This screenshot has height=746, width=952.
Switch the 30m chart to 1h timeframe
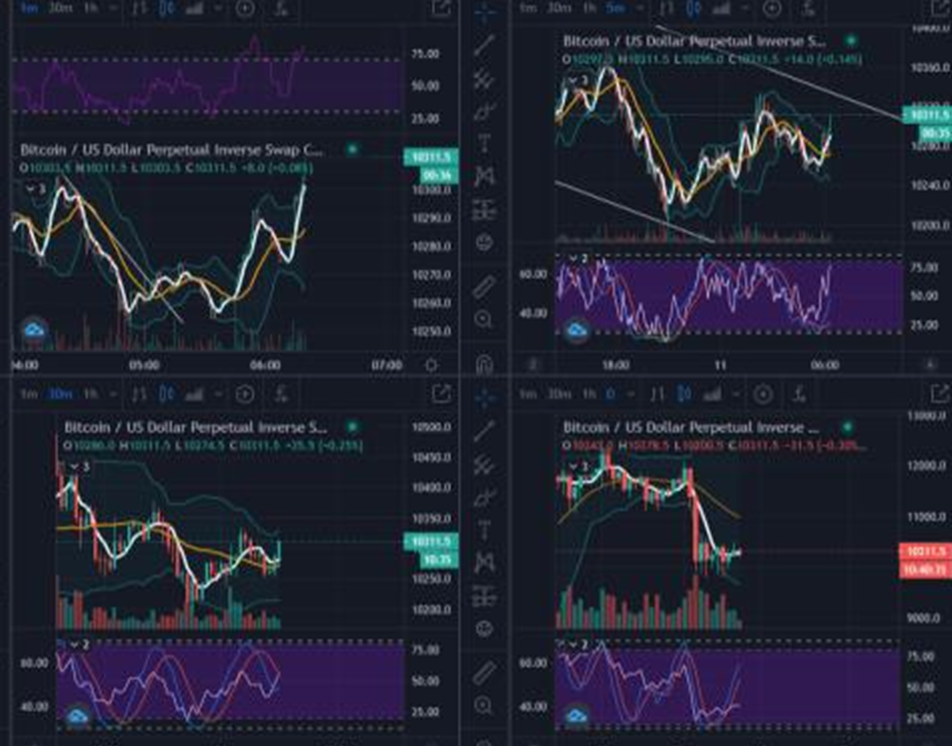(90, 395)
